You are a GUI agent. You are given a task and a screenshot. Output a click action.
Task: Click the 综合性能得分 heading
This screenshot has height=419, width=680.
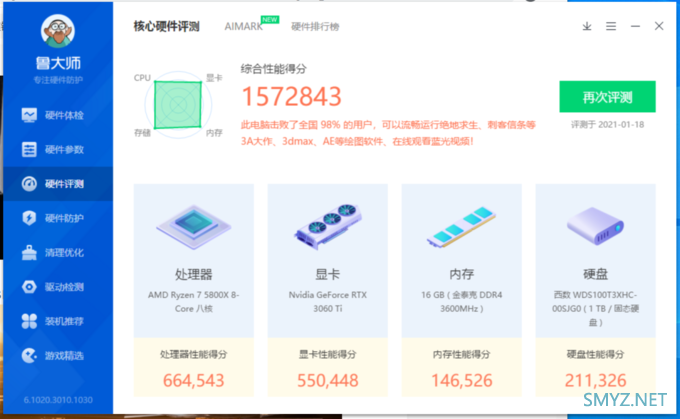[274, 69]
